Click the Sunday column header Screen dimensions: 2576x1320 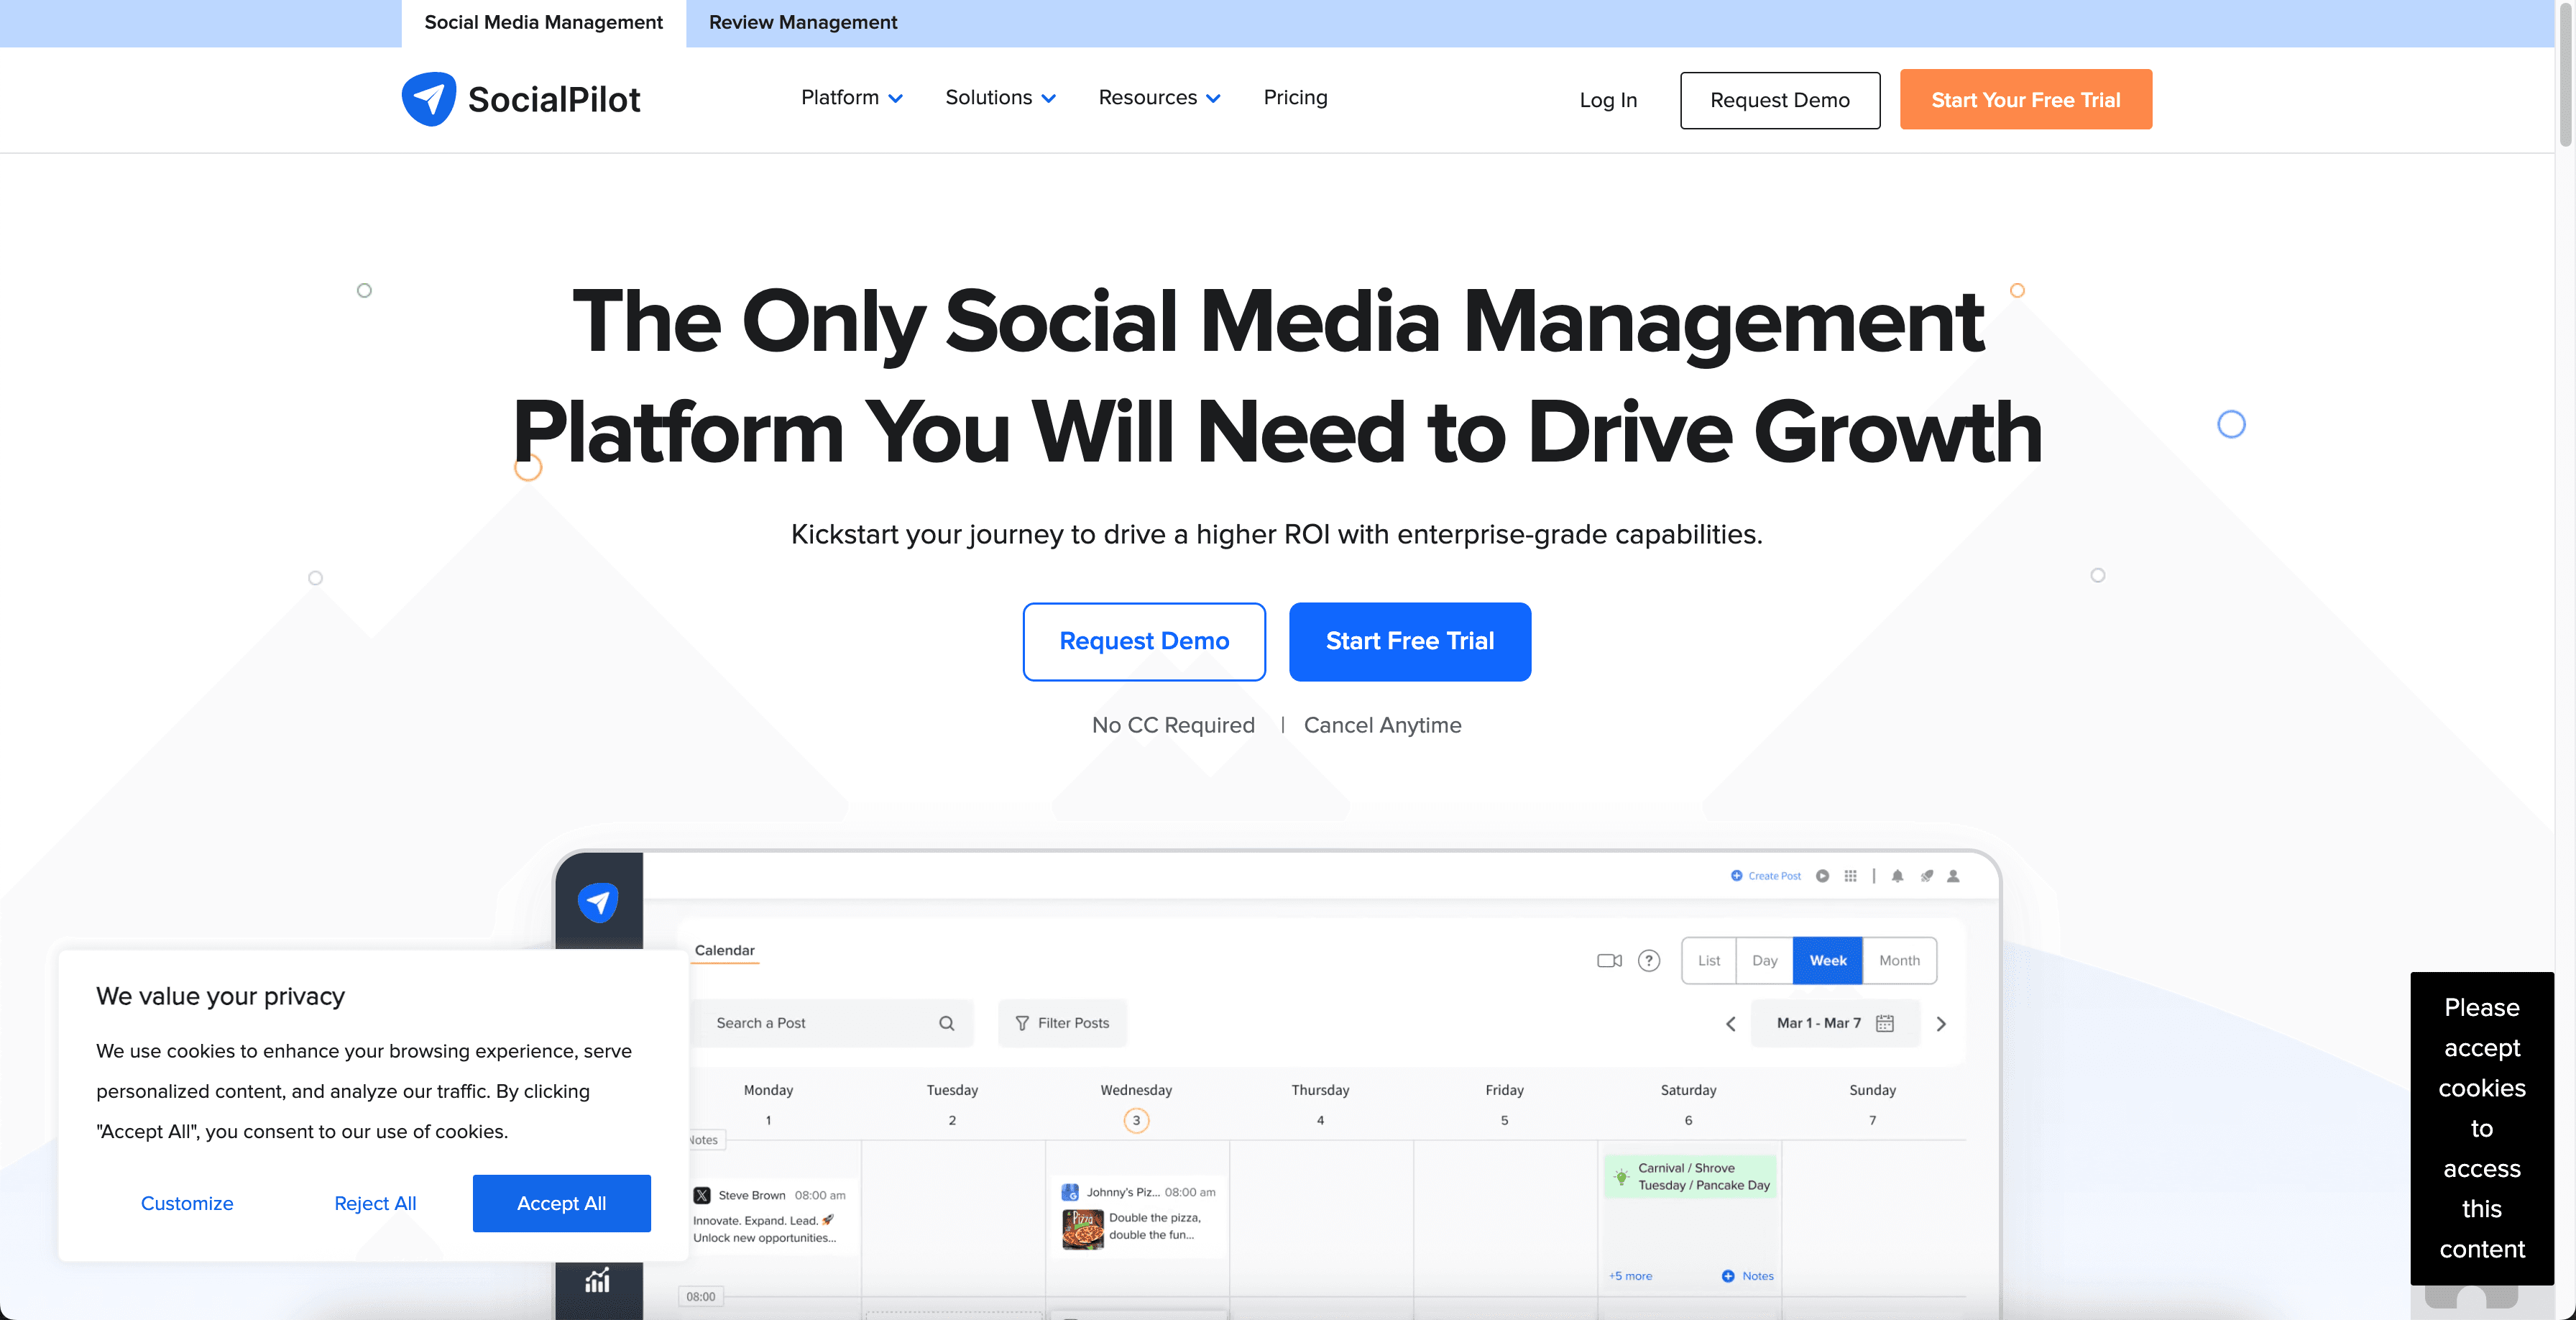click(1872, 1090)
